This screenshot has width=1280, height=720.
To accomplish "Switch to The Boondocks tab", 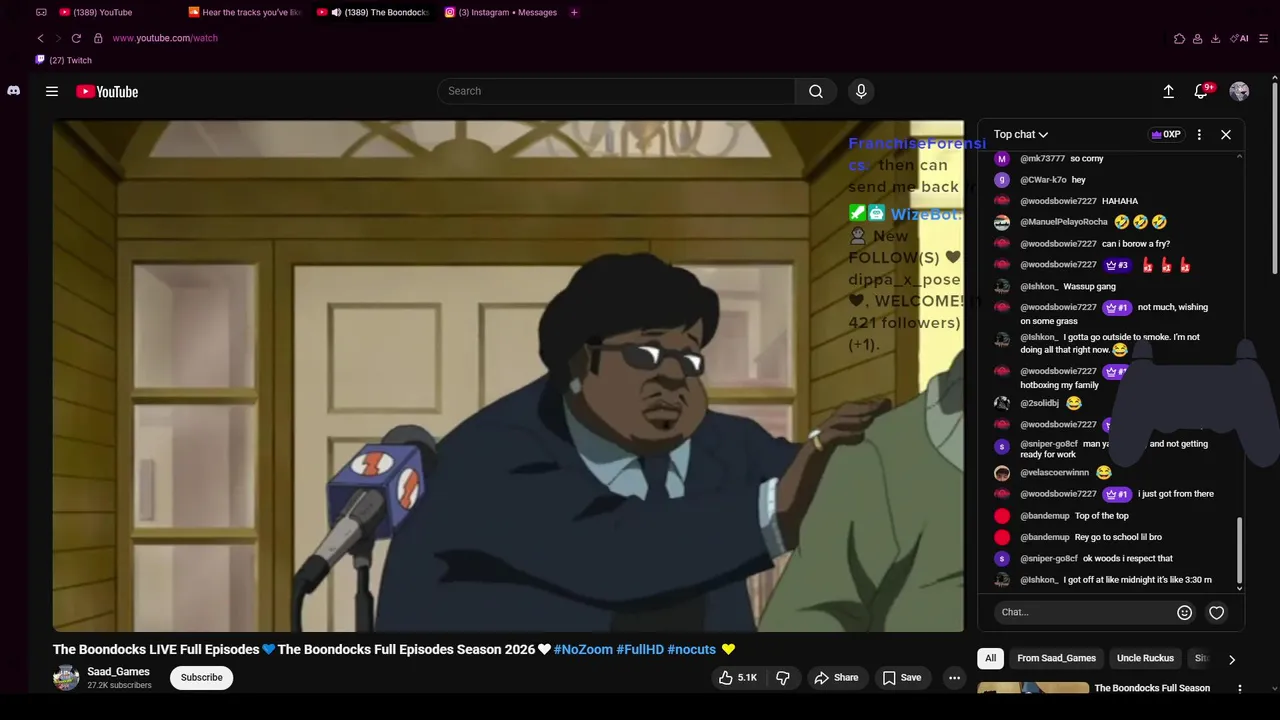I will tap(373, 12).
